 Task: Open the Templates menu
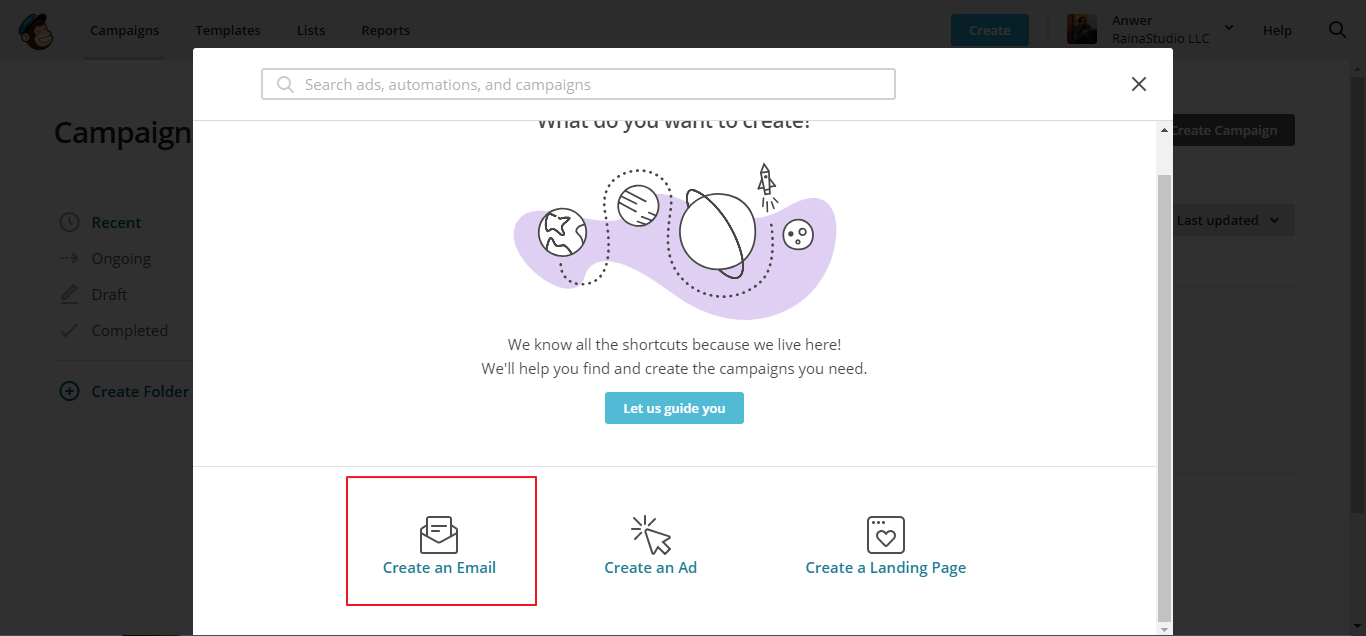pyautogui.click(x=228, y=30)
